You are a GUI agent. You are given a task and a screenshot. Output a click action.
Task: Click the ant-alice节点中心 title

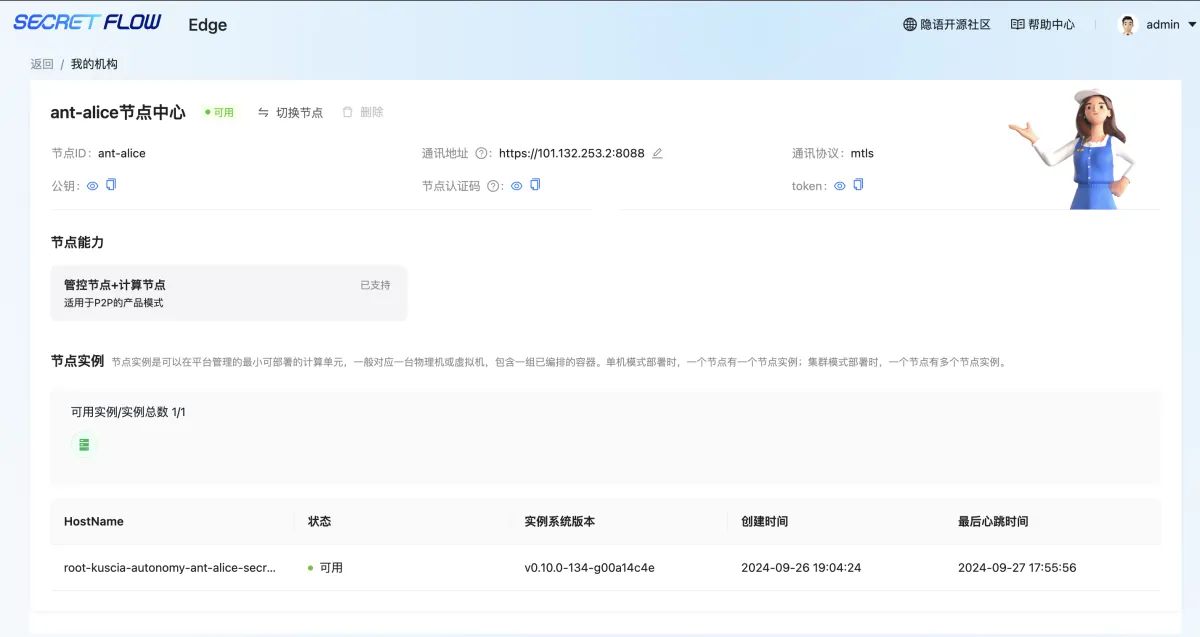[118, 112]
